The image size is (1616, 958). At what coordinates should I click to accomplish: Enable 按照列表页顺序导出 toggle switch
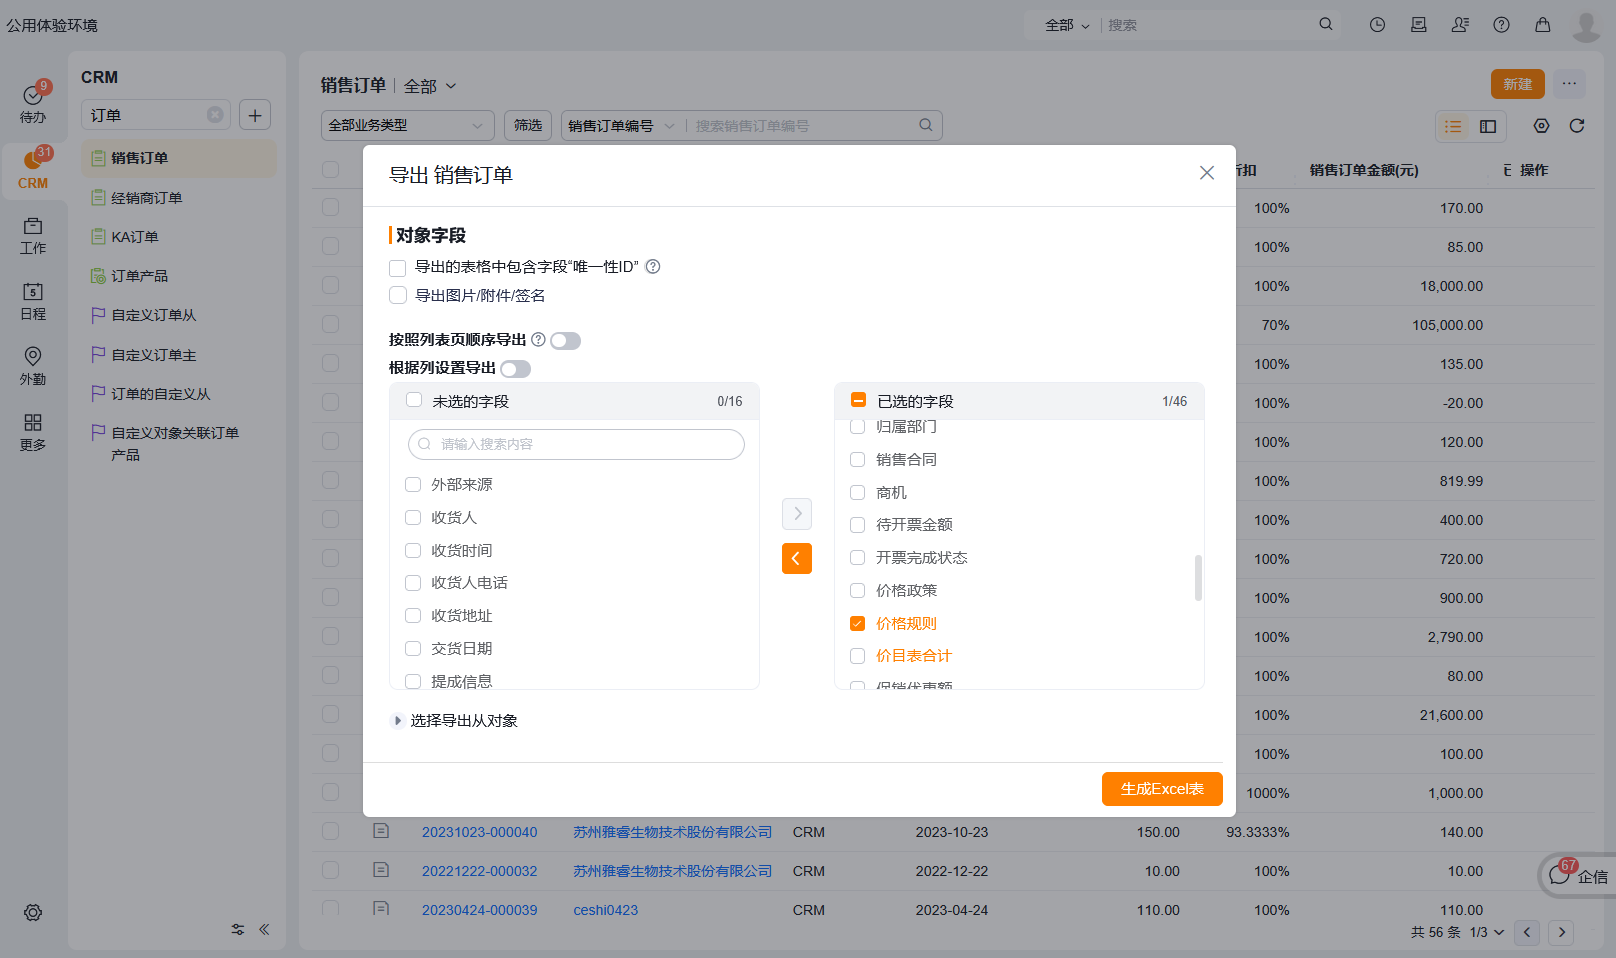pyautogui.click(x=565, y=341)
